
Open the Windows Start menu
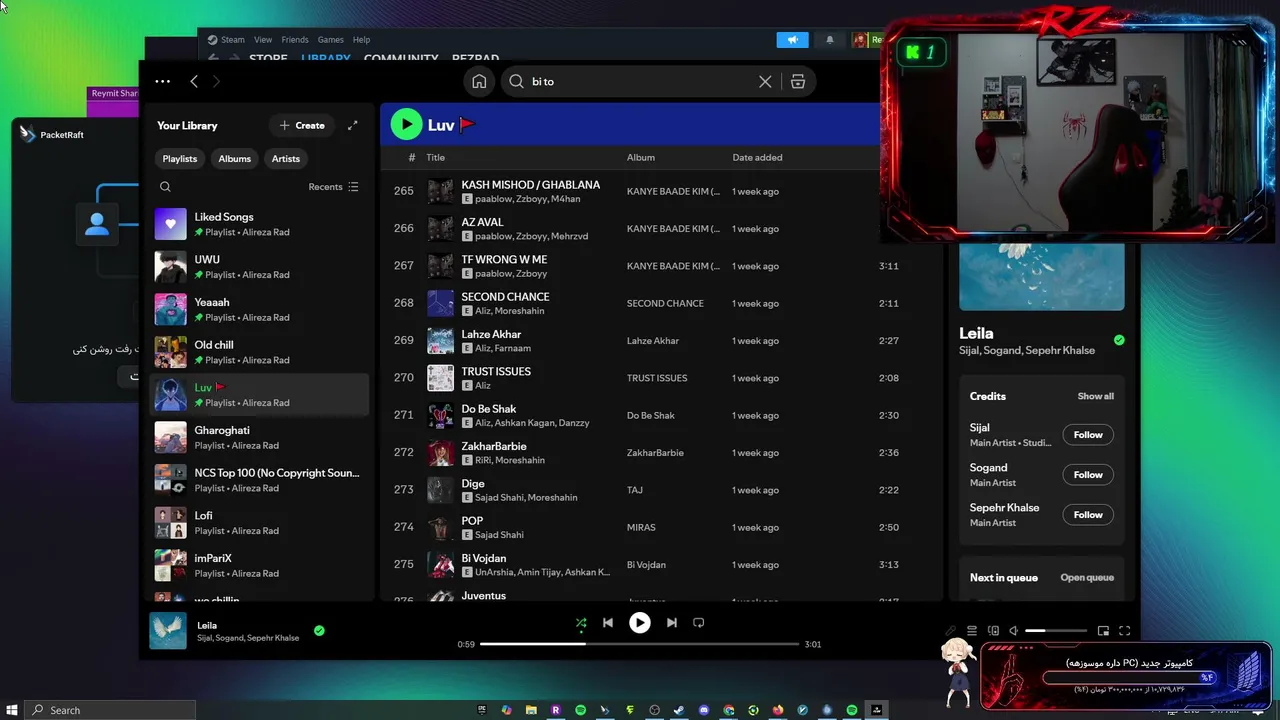[12, 710]
